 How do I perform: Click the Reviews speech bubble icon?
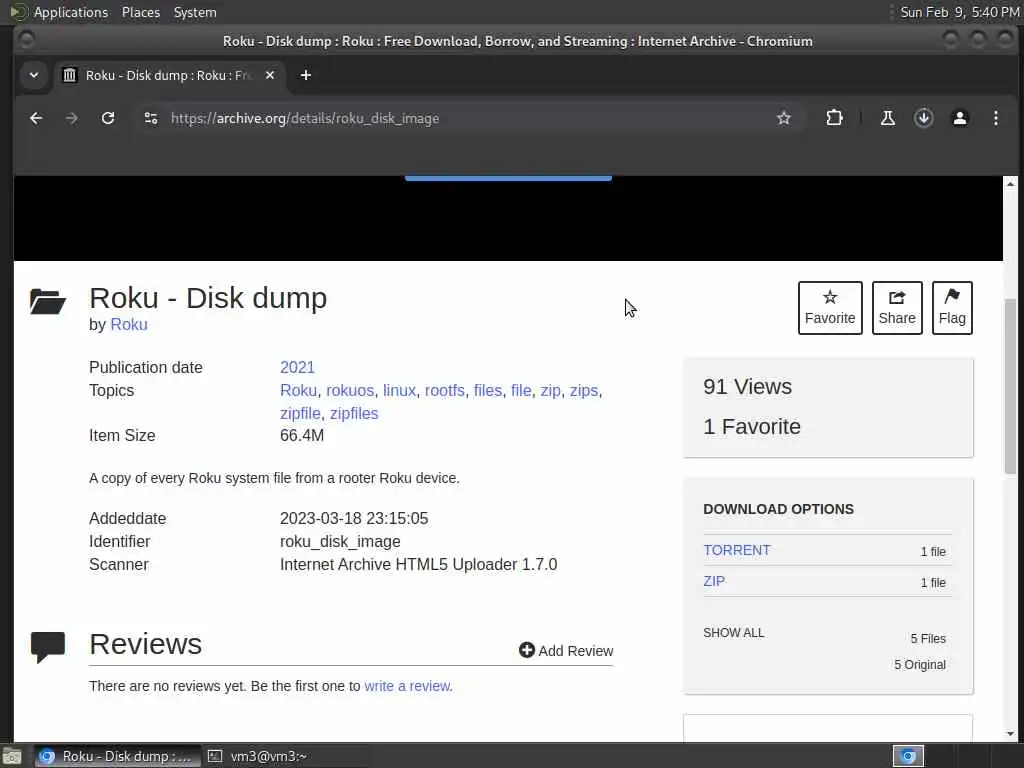point(48,647)
